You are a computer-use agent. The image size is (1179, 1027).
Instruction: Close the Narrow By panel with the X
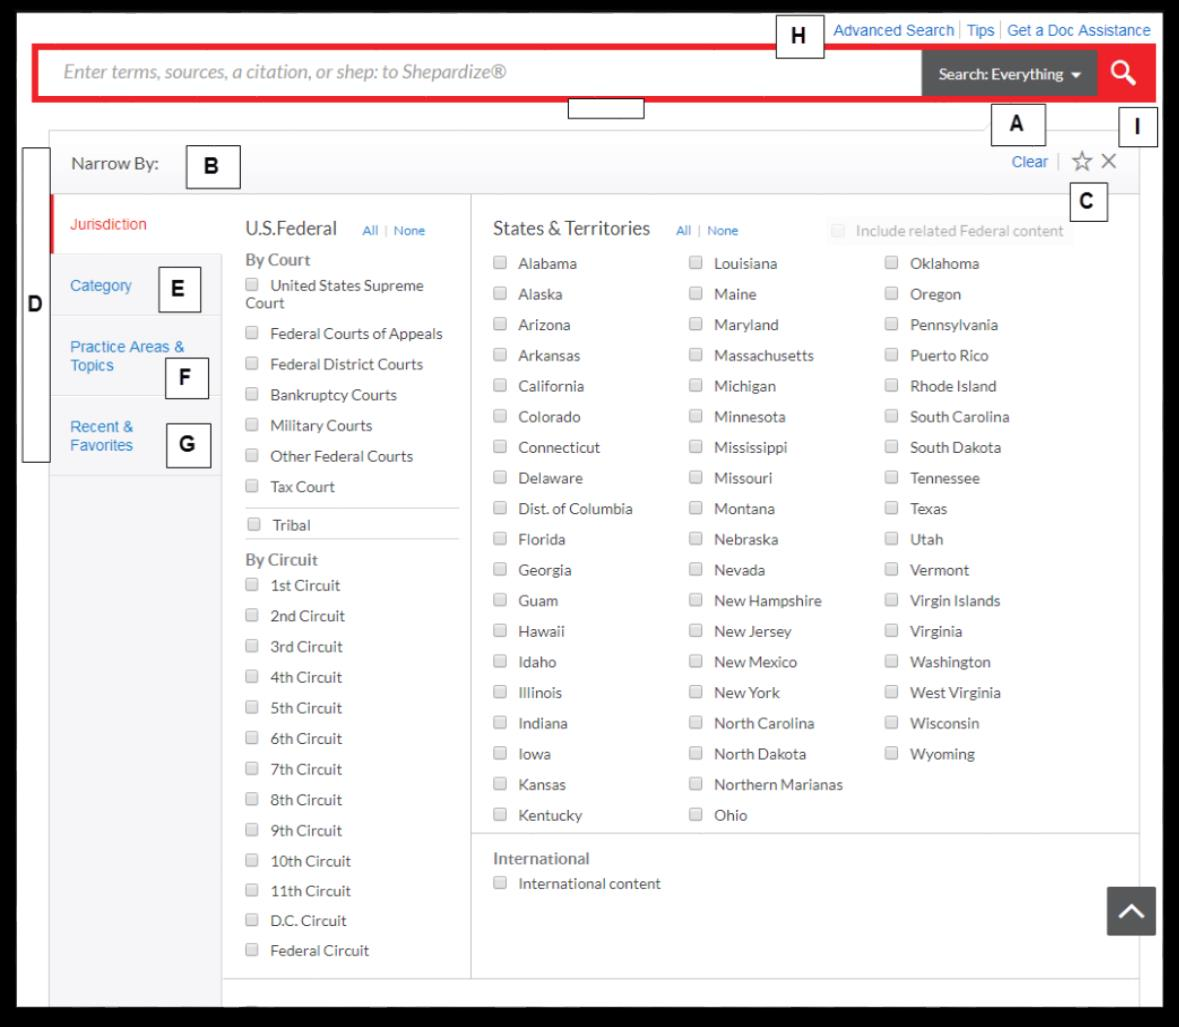coord(1108,161)
